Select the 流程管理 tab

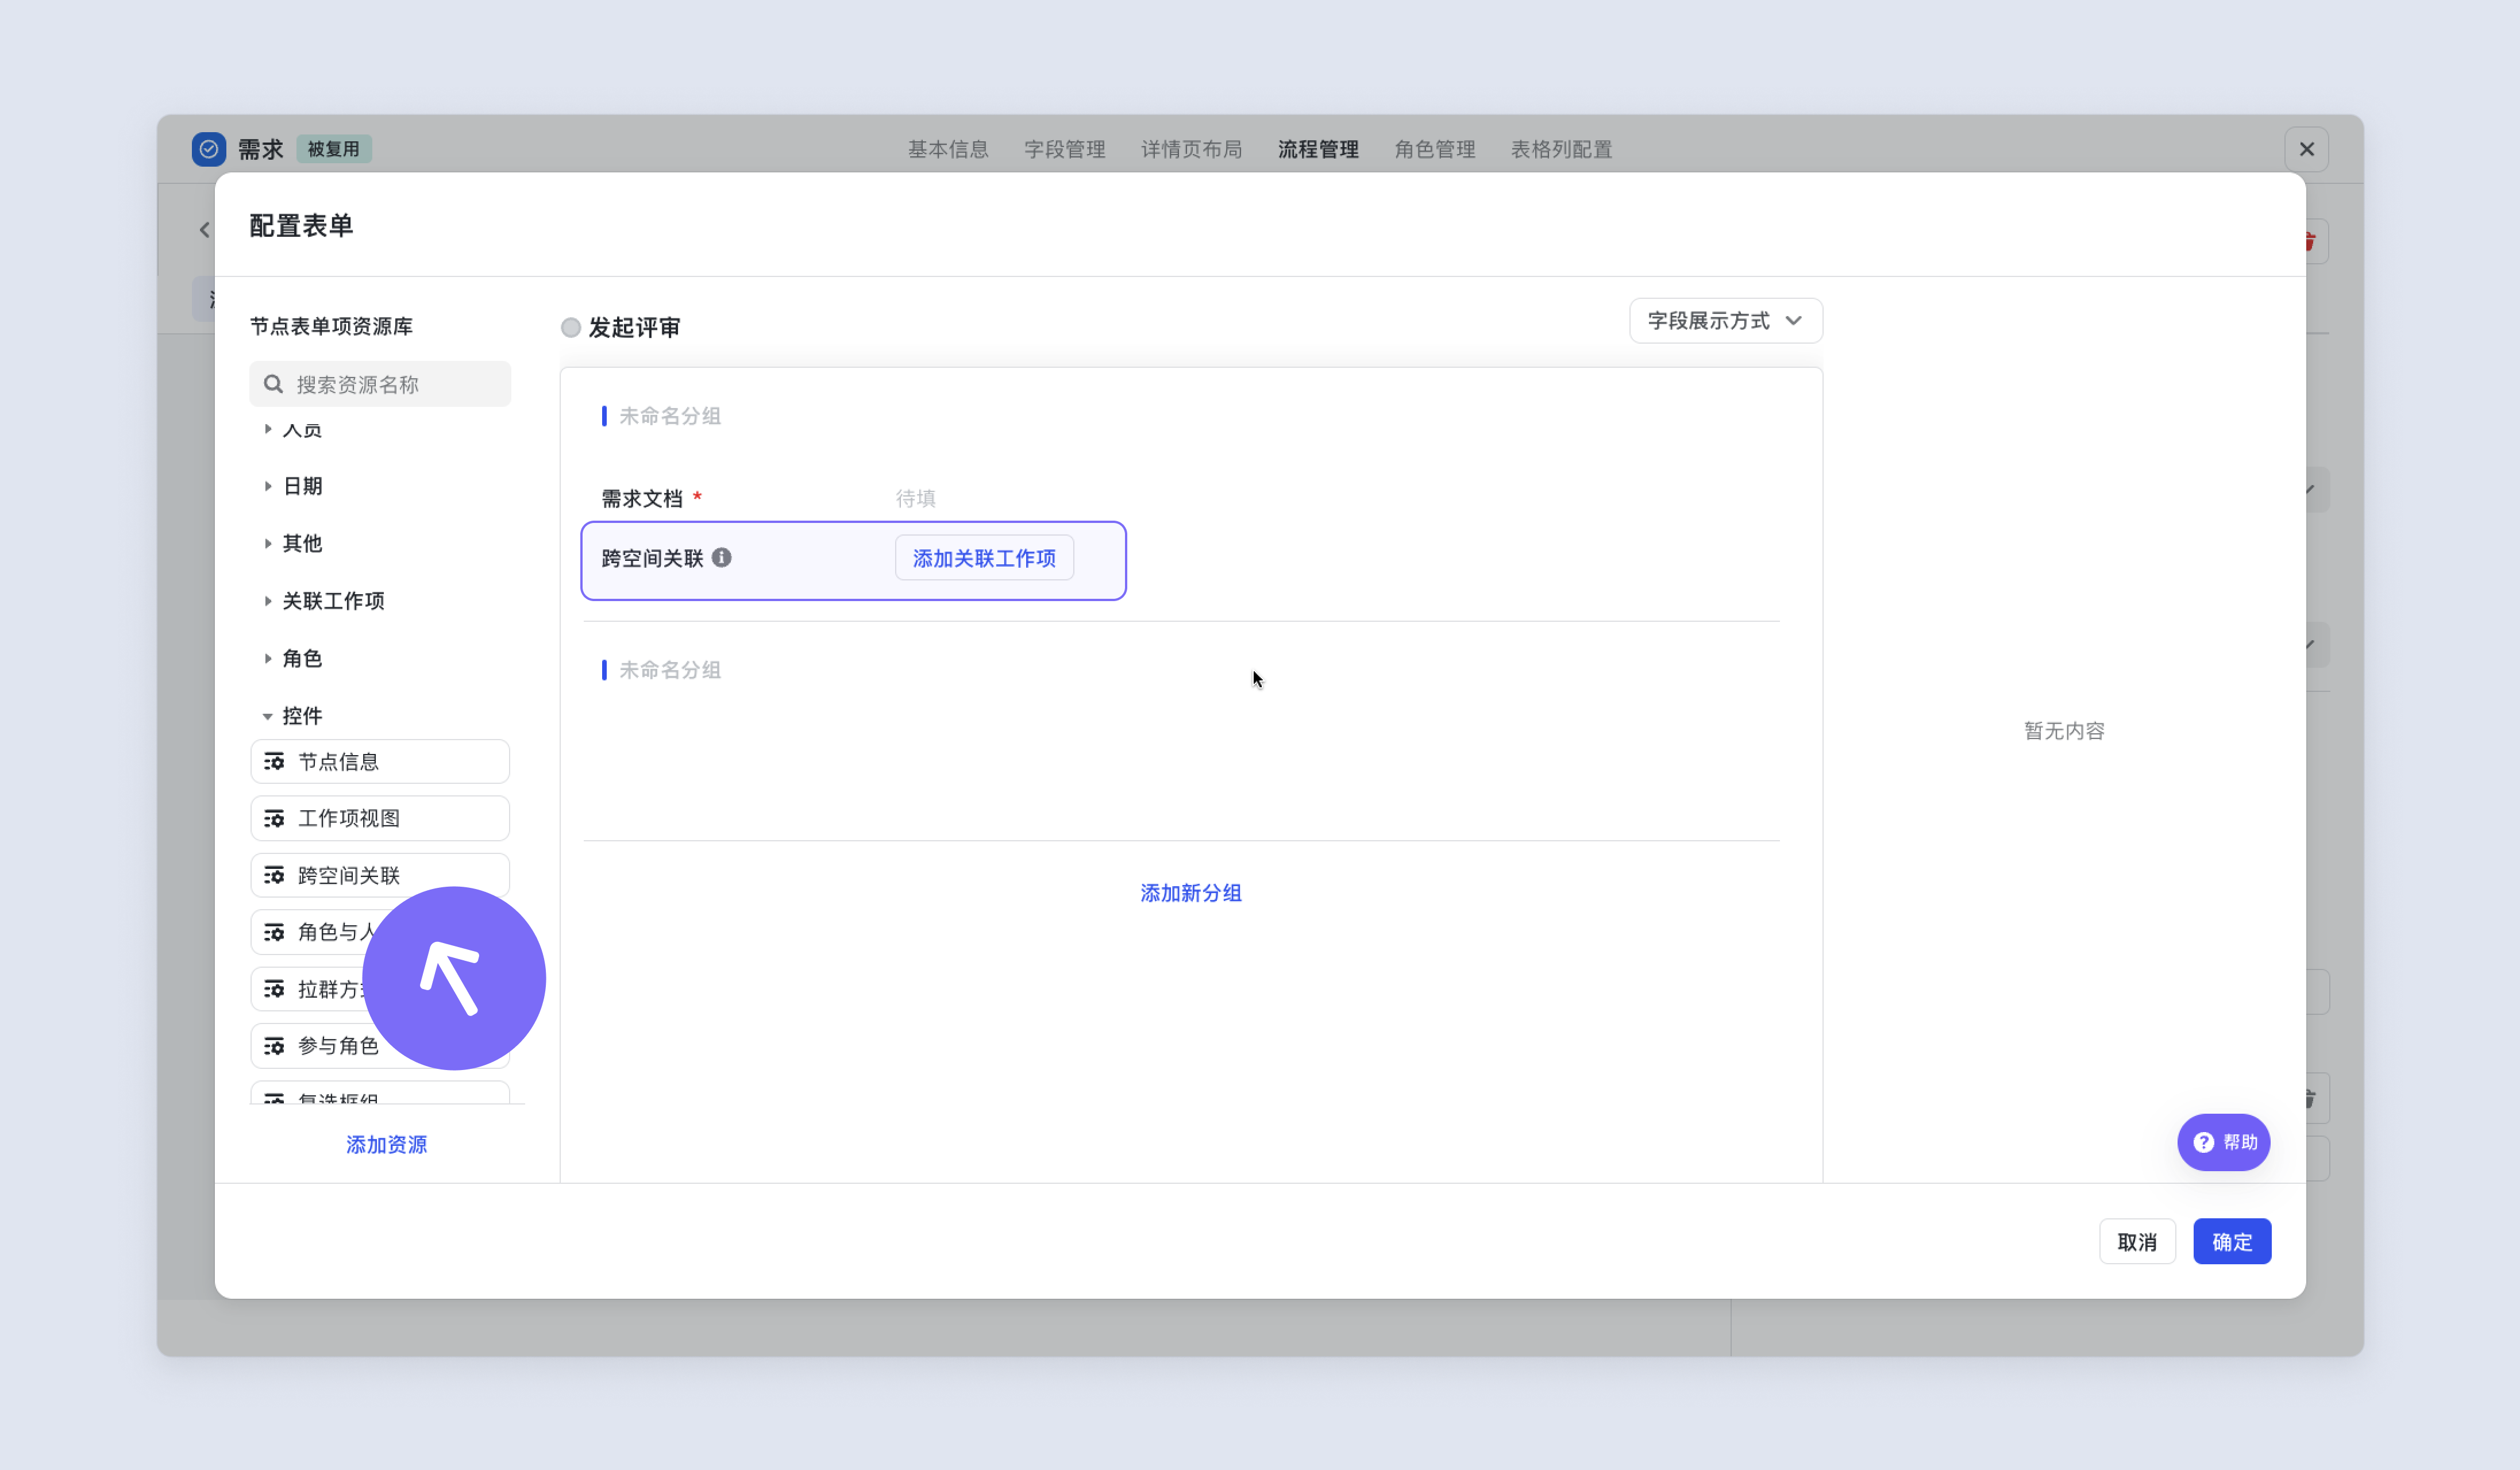tap(1318, 149)
